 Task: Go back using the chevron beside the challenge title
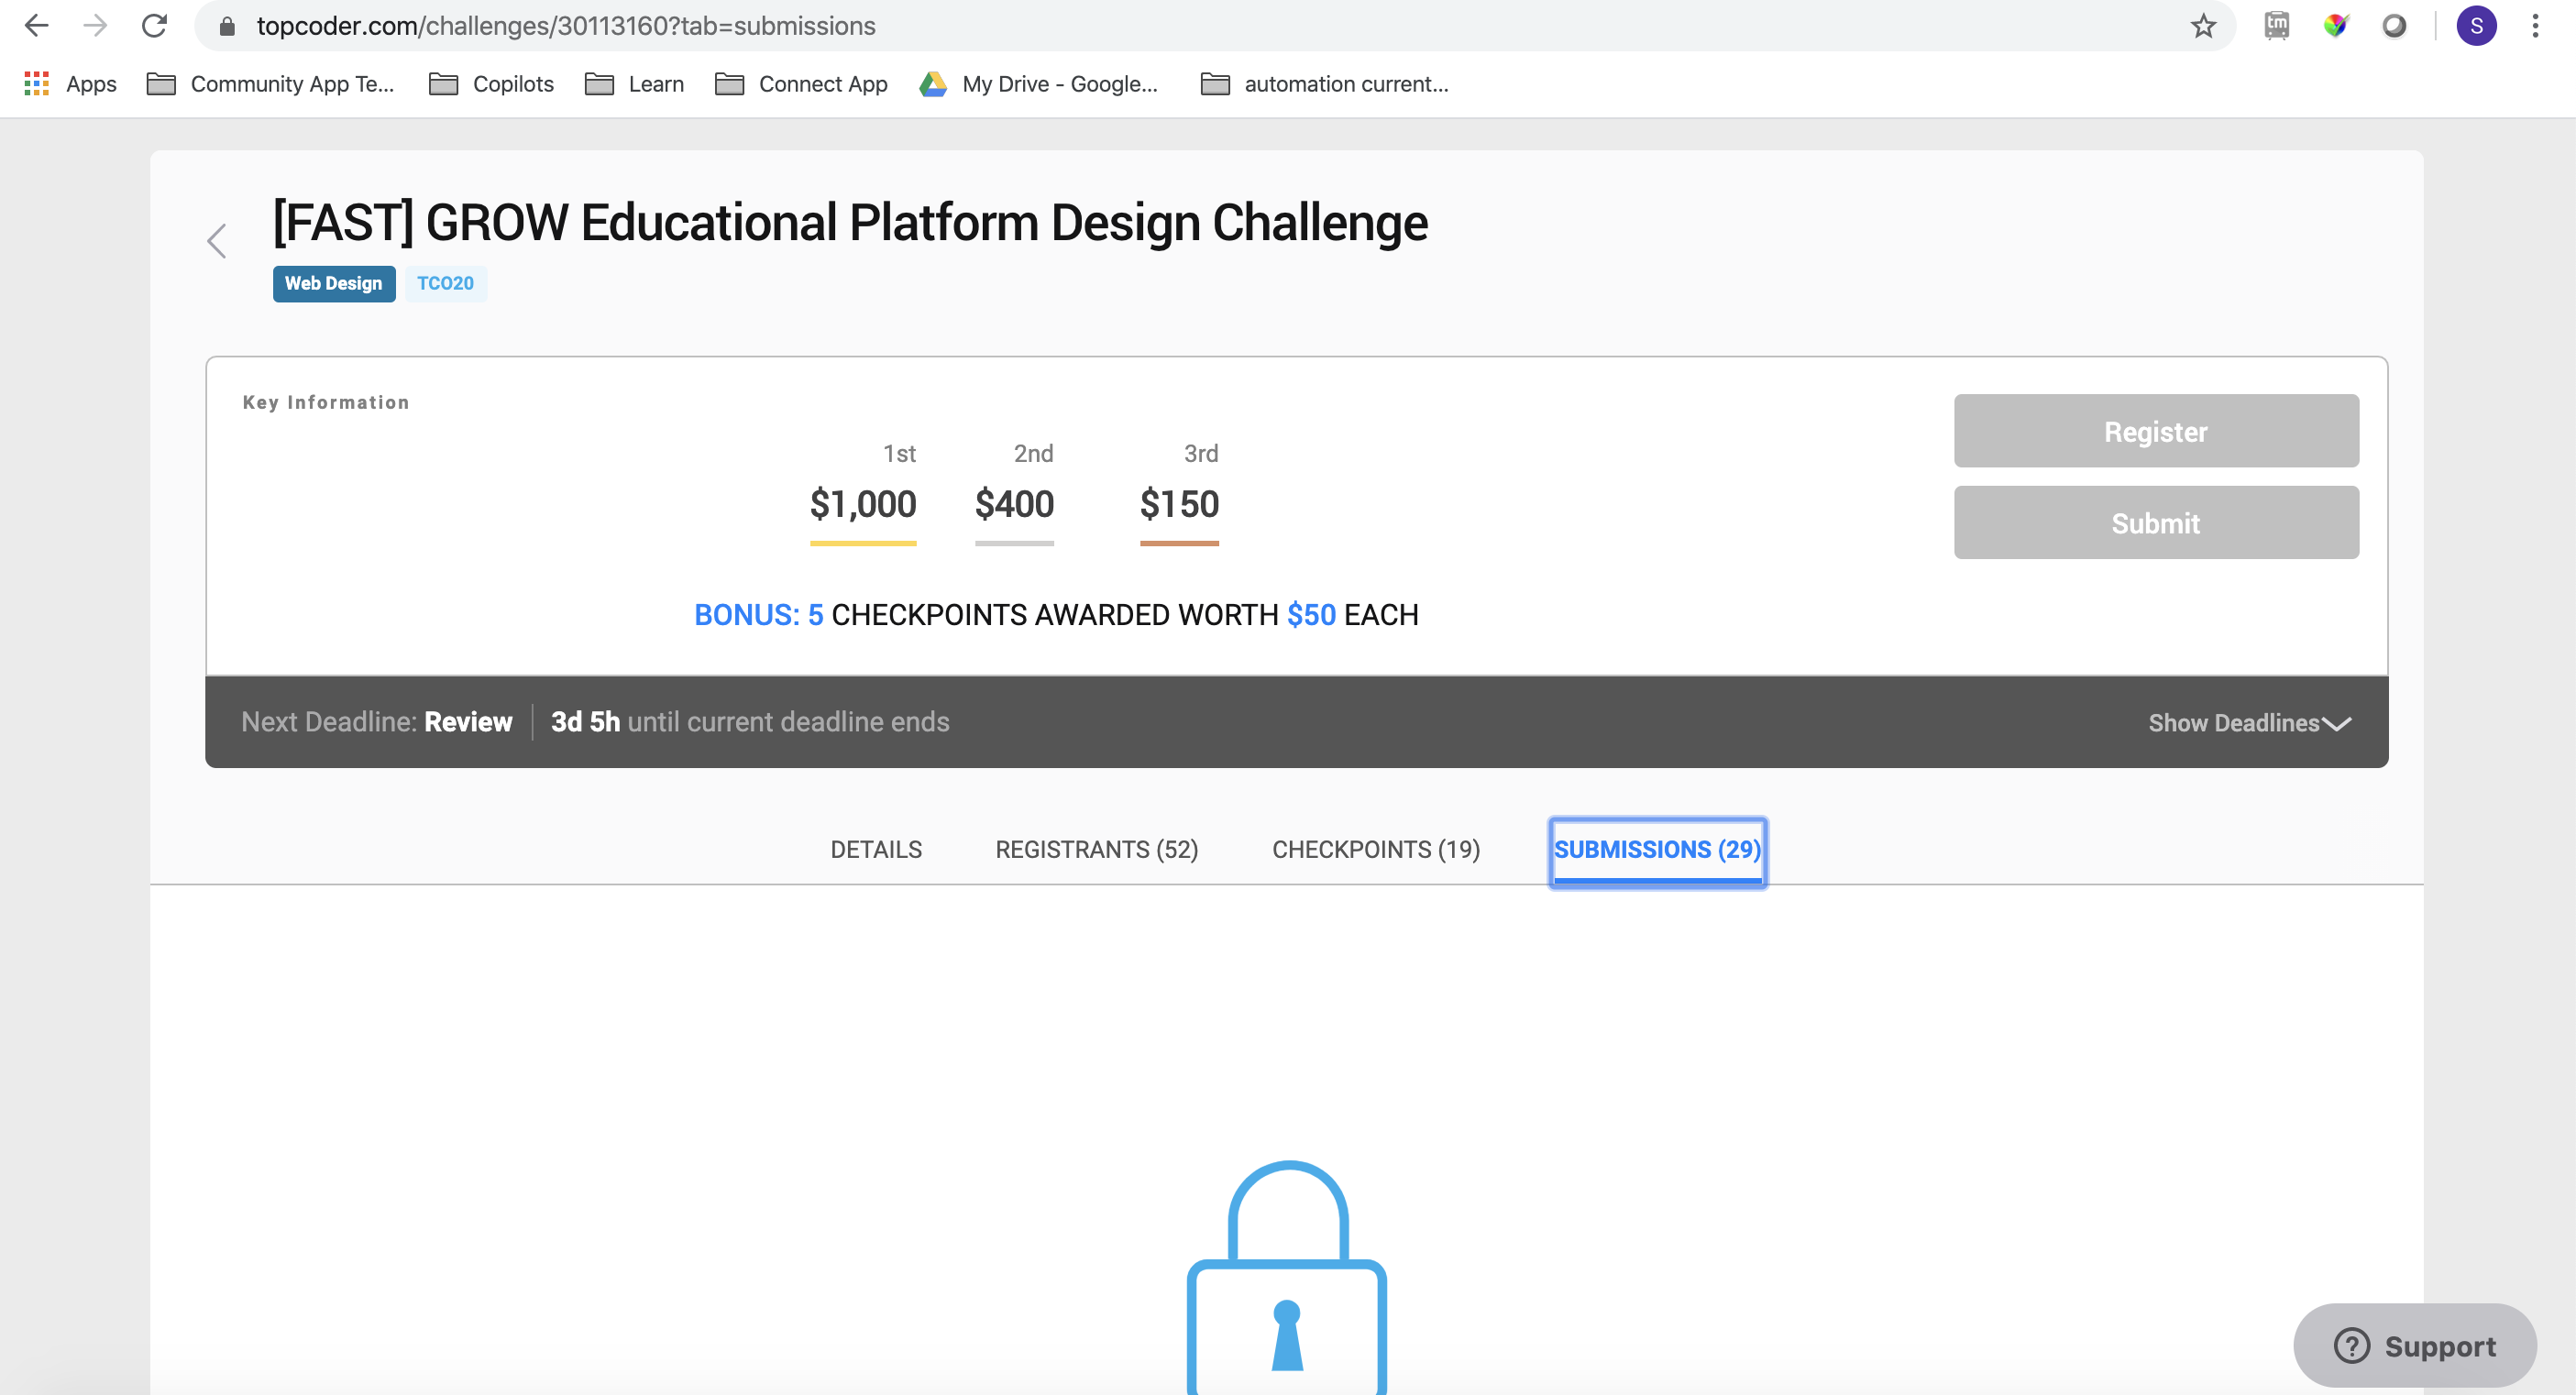pyautogui.click(x=217, y=241)
